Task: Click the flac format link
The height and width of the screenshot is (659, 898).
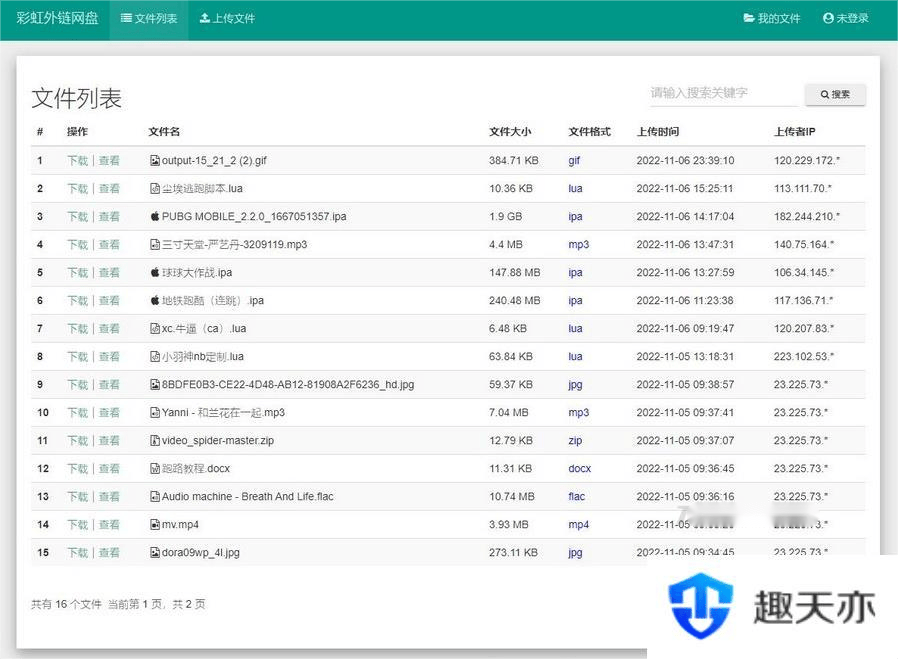Action: (x=577, y=497)
